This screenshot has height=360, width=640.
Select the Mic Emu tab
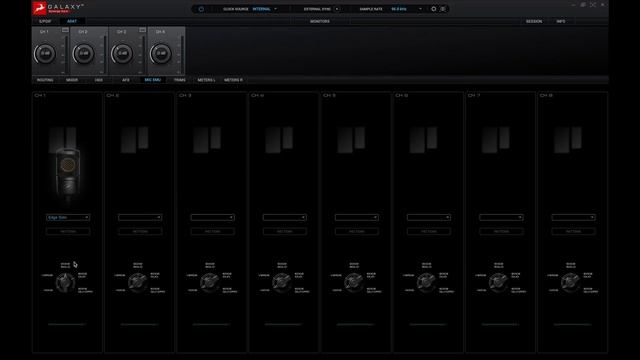click(x=153, y=80)
